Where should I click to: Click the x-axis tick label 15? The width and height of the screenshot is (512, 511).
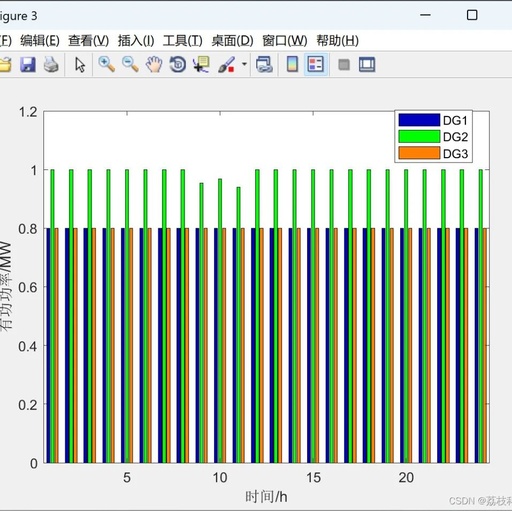313,478
